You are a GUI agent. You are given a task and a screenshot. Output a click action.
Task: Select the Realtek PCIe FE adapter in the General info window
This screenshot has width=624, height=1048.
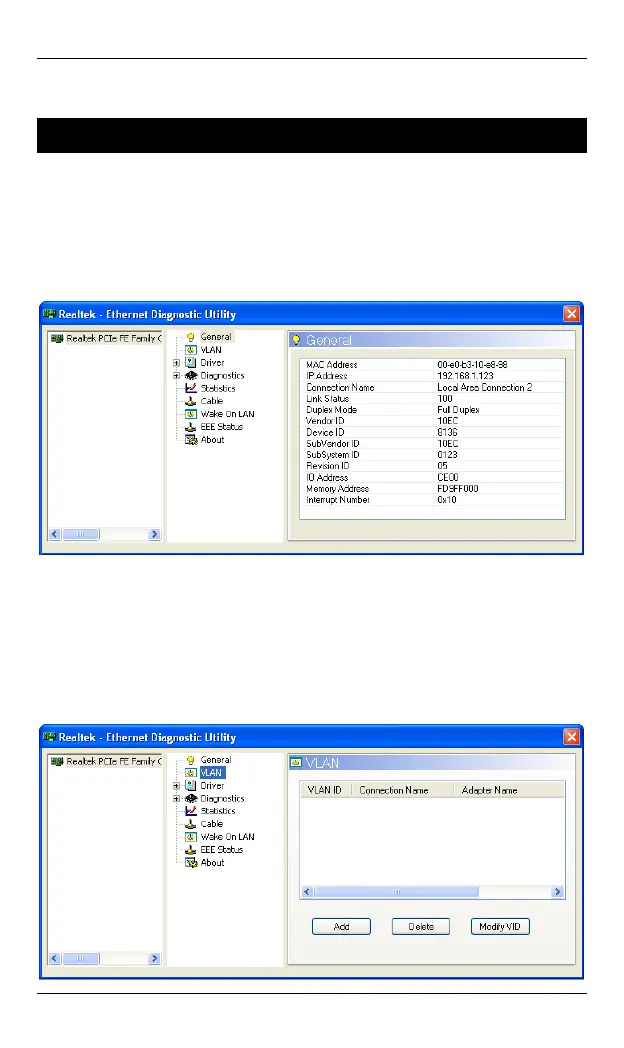pos(106,339)
